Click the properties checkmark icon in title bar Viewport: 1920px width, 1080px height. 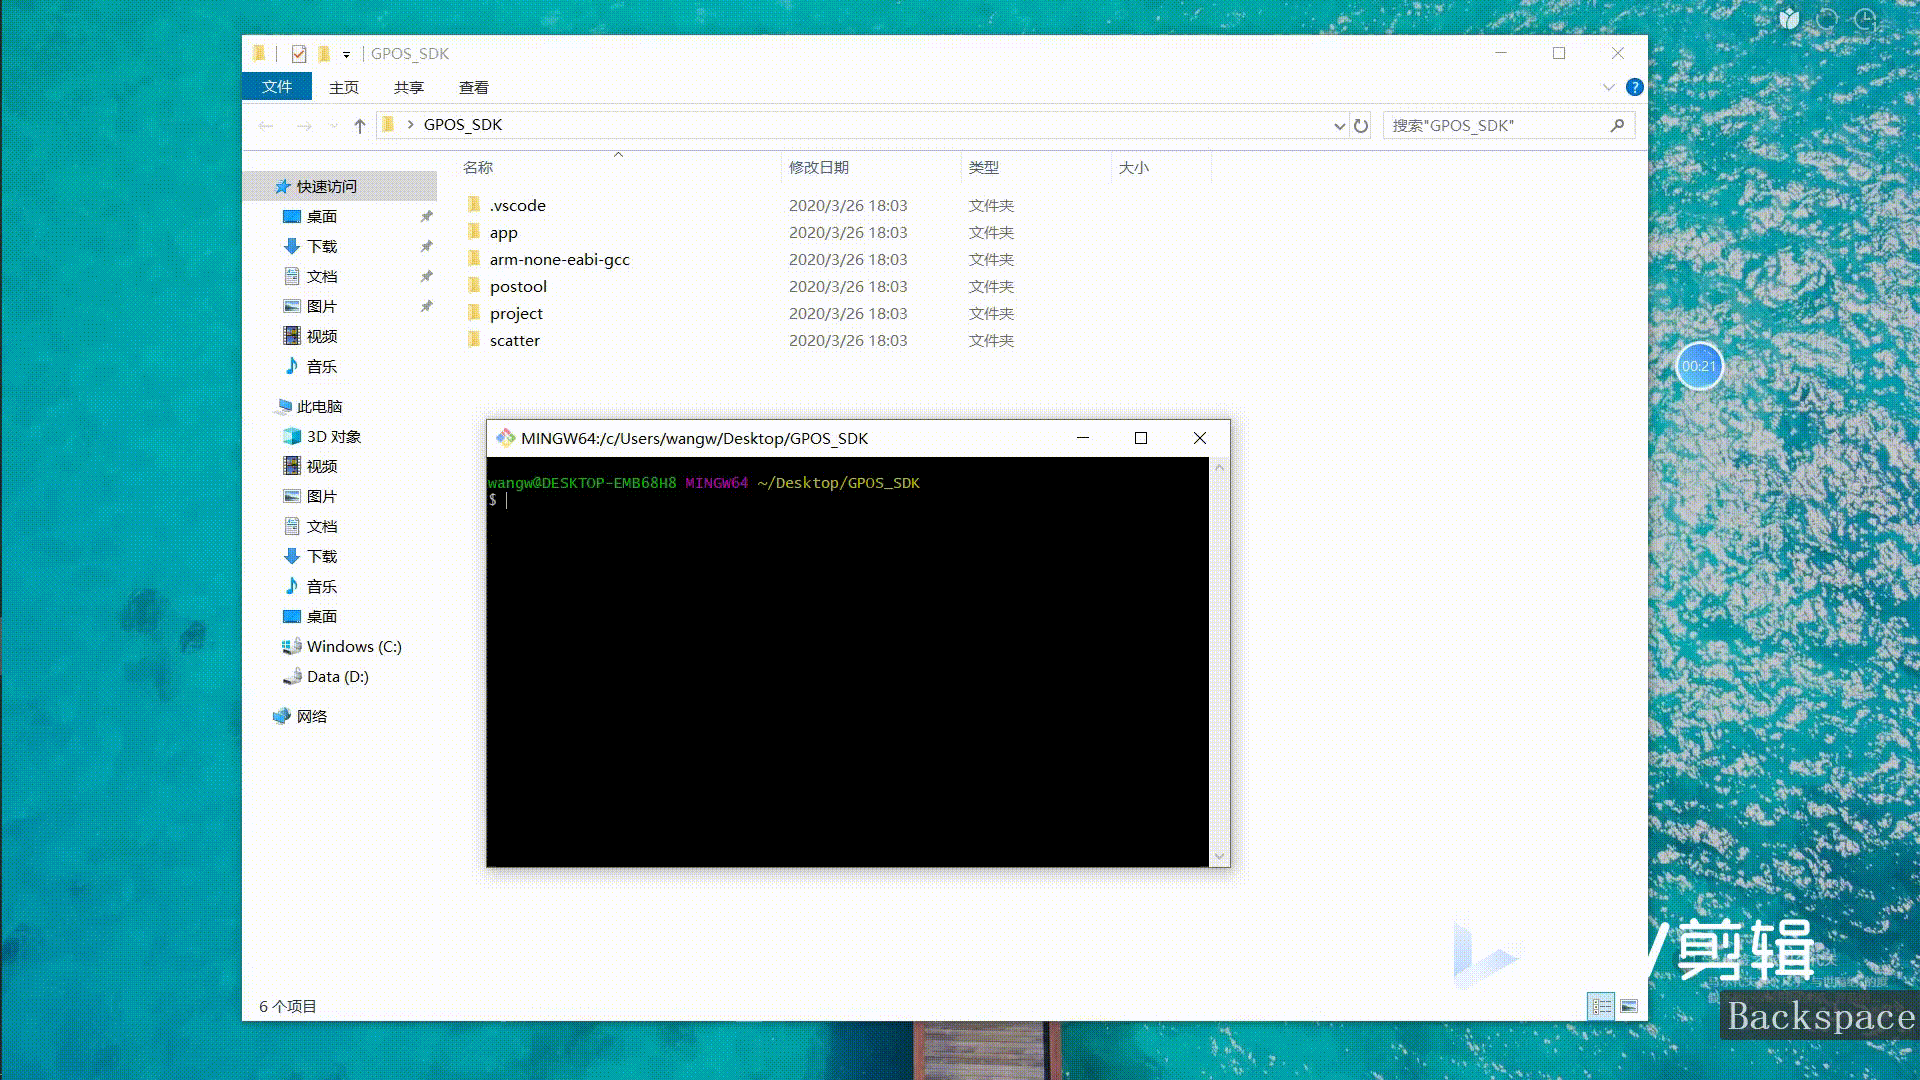tap(298, 54)
